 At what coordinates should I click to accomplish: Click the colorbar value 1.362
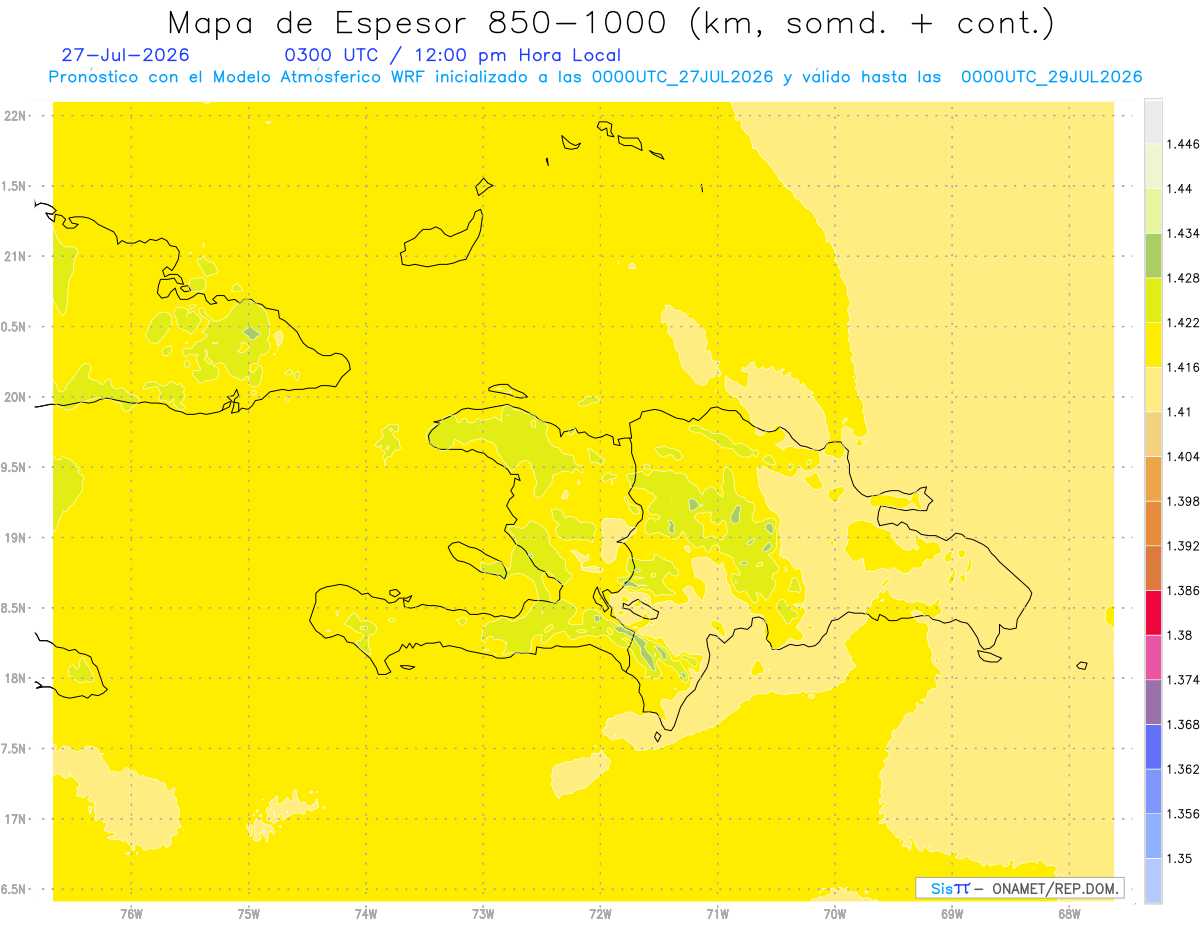click(x=1183, y=769)
